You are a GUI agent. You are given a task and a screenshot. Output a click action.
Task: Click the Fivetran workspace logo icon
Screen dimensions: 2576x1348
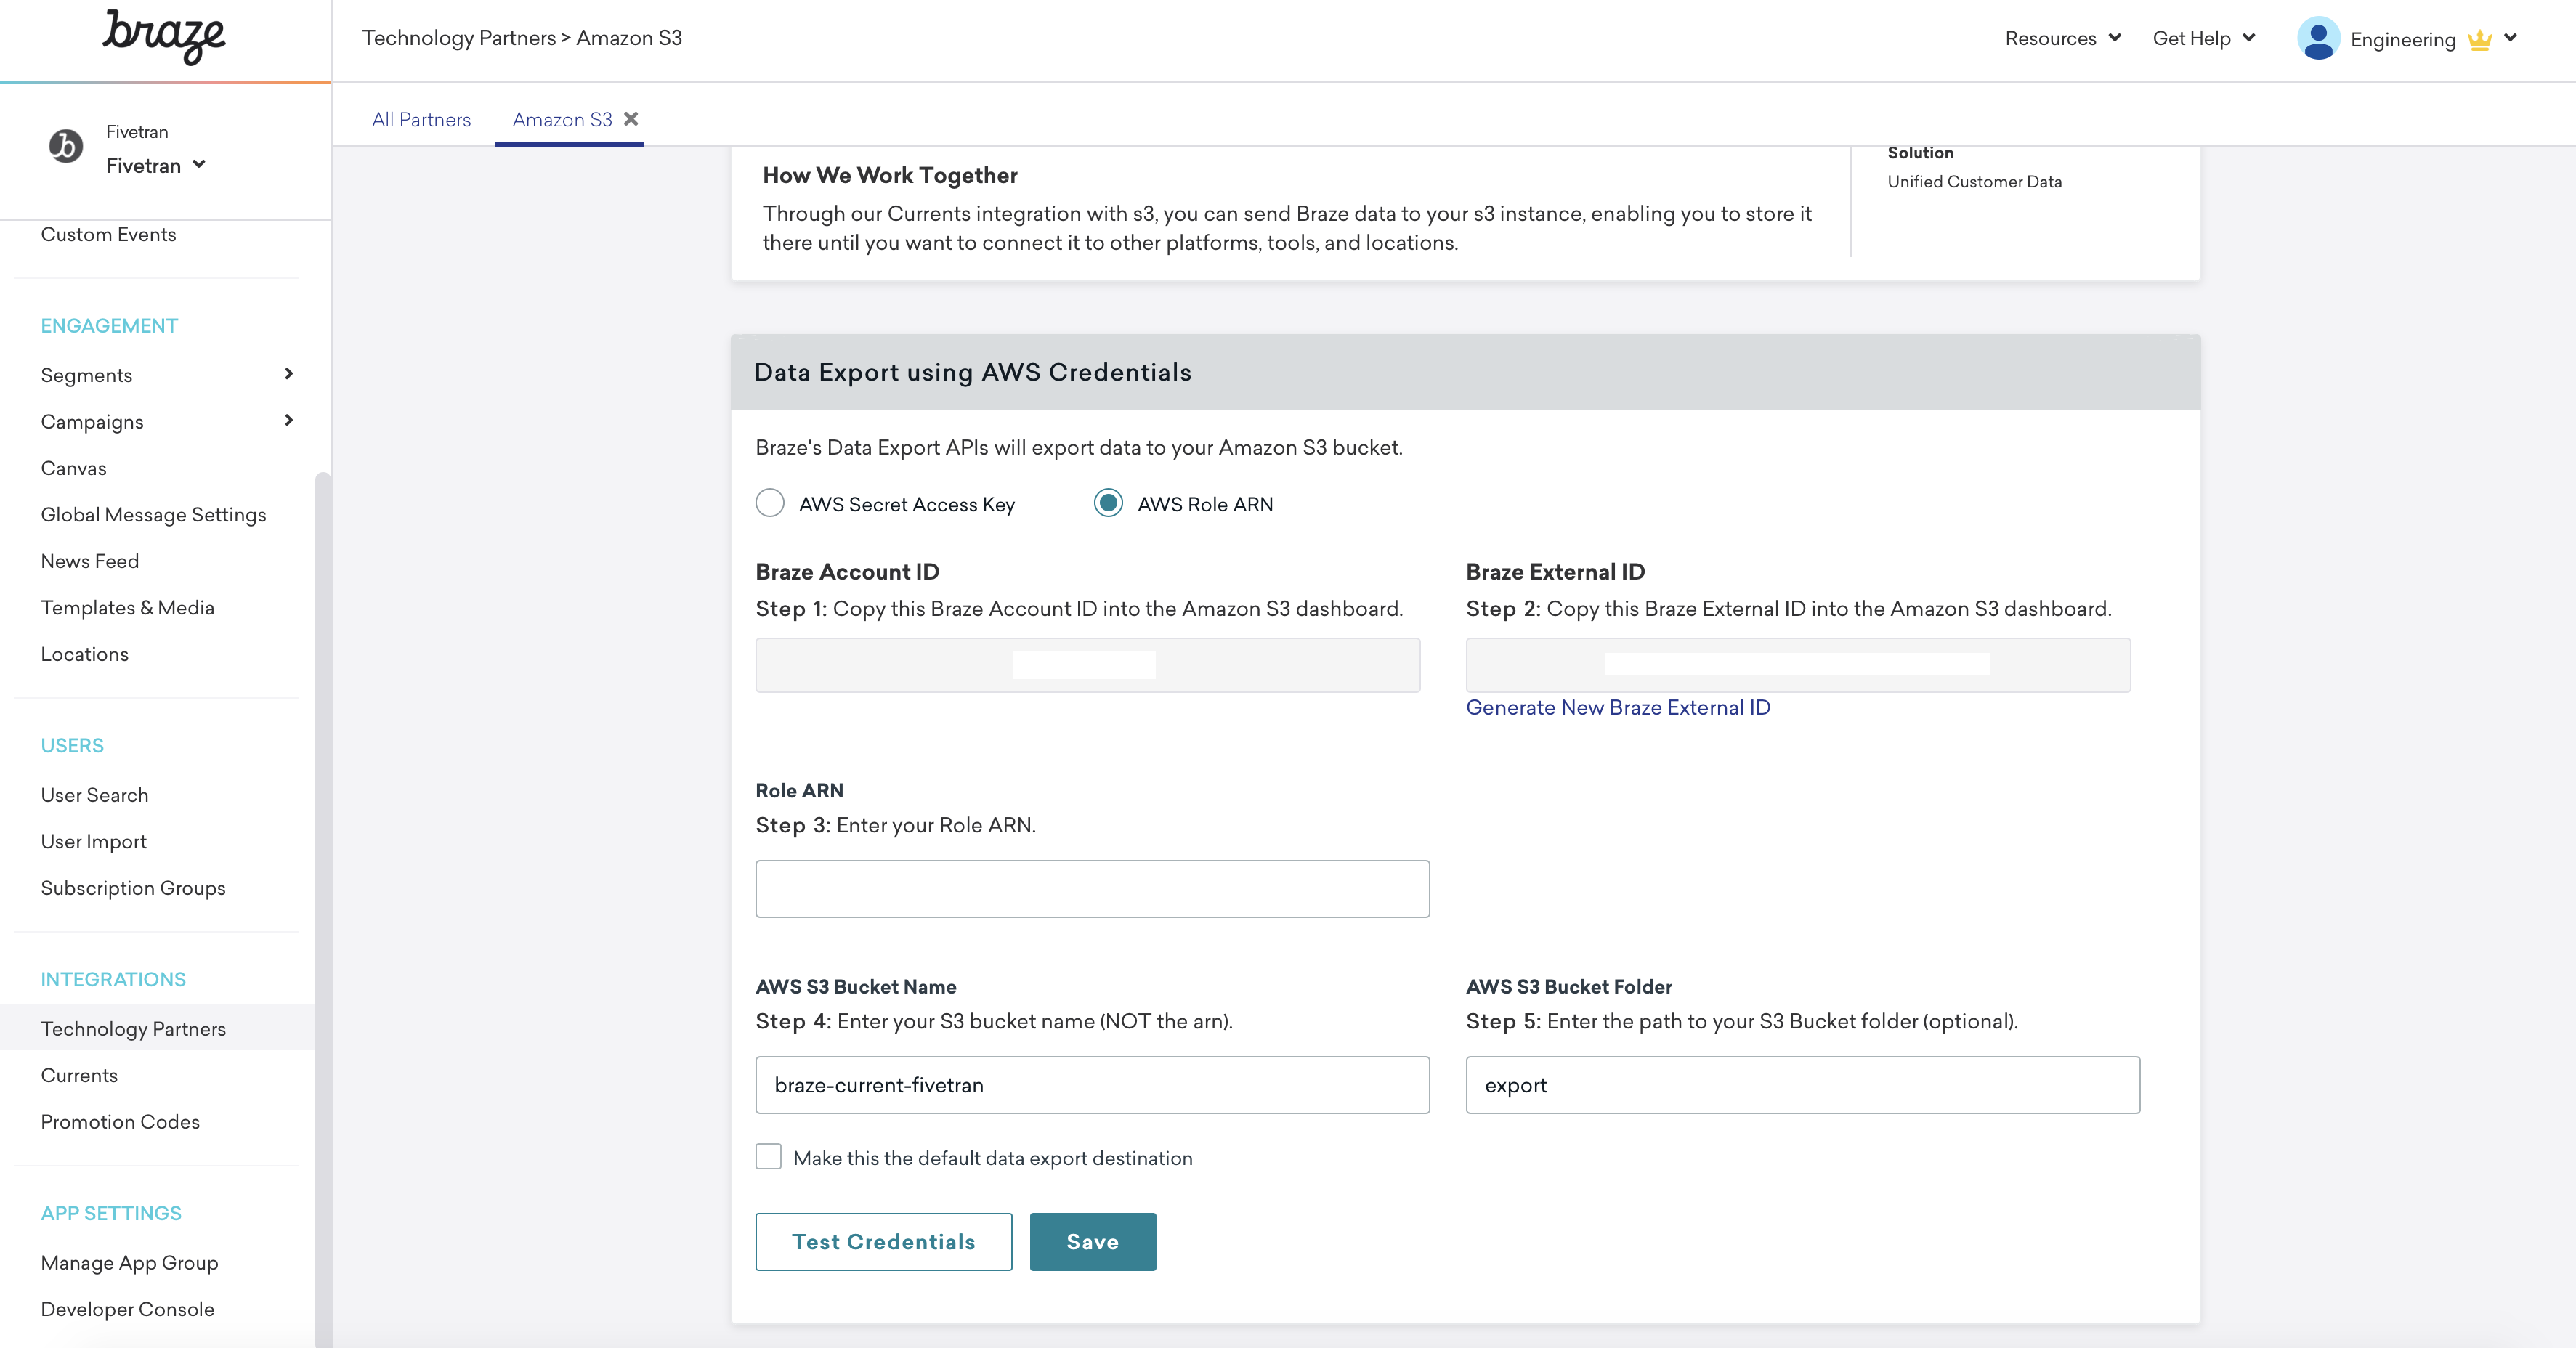pyautogui.click(x=66, y=146)
